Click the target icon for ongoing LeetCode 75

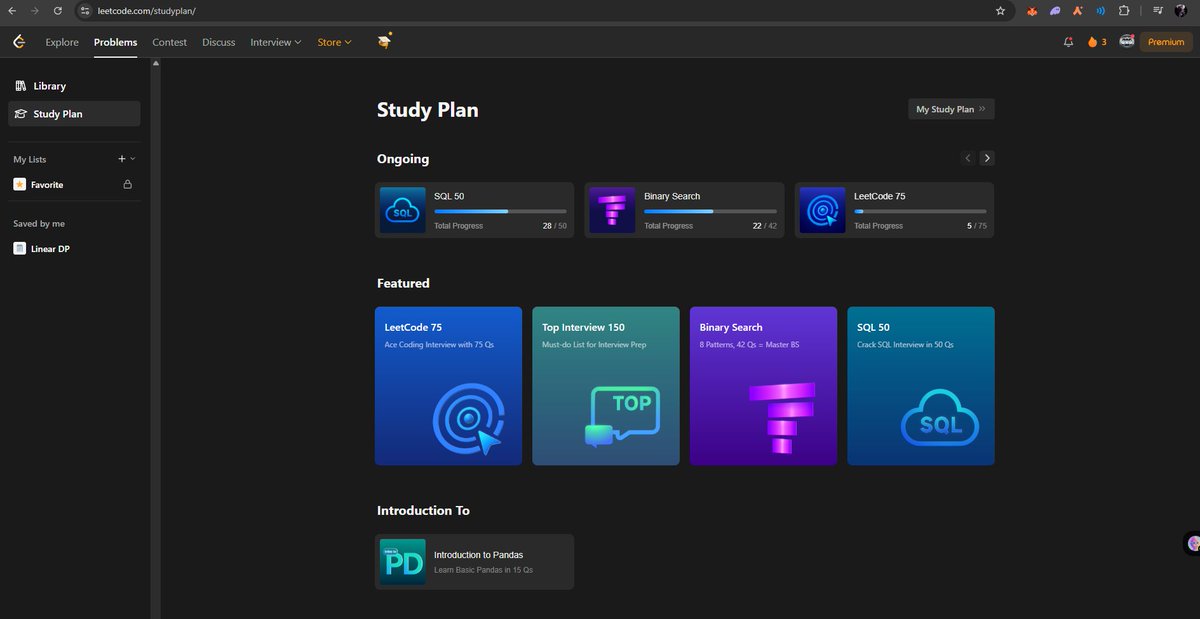(x=823, y=210)
